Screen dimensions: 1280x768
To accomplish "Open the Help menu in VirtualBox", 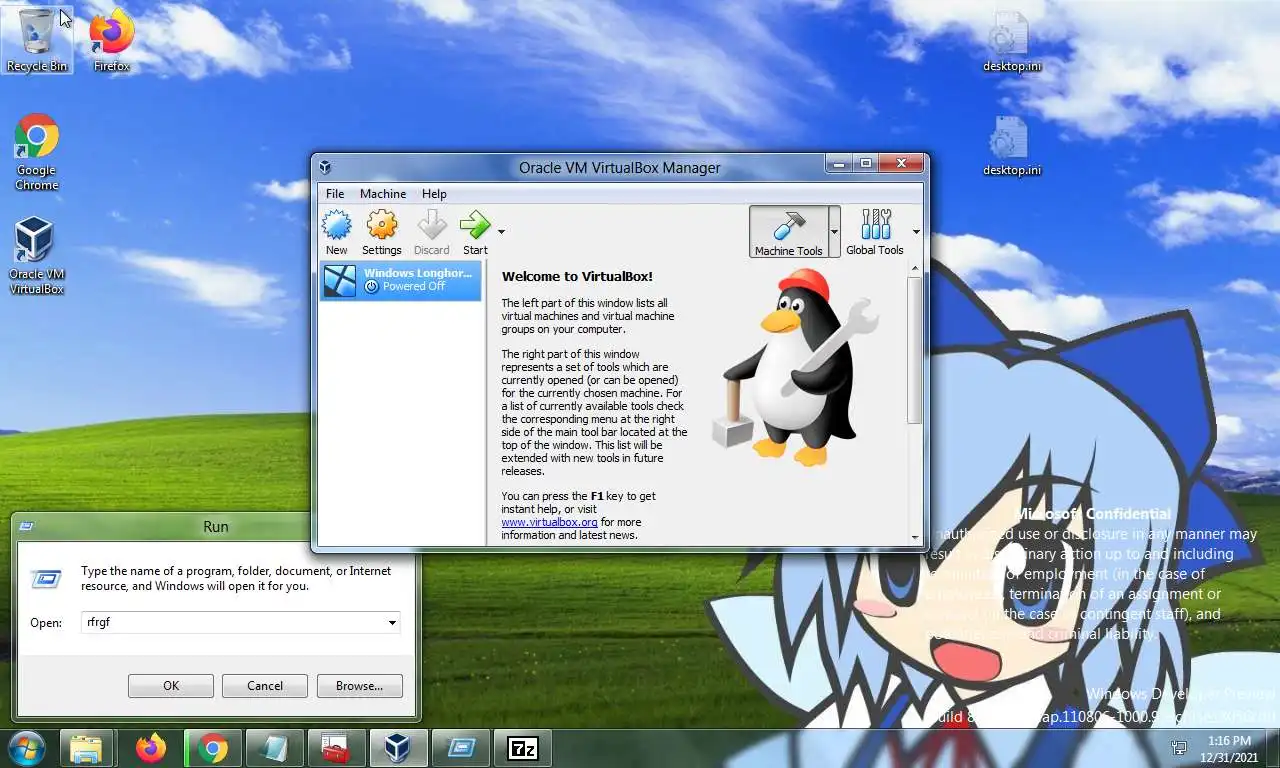I will coord(434,194).
